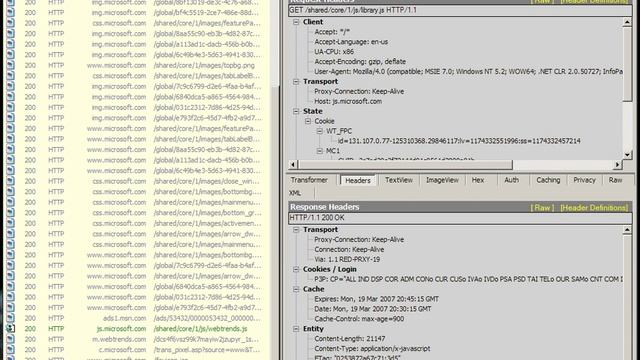Collapse the MC1 cookie node
The image size is (640, 360).
pos(320,151)
